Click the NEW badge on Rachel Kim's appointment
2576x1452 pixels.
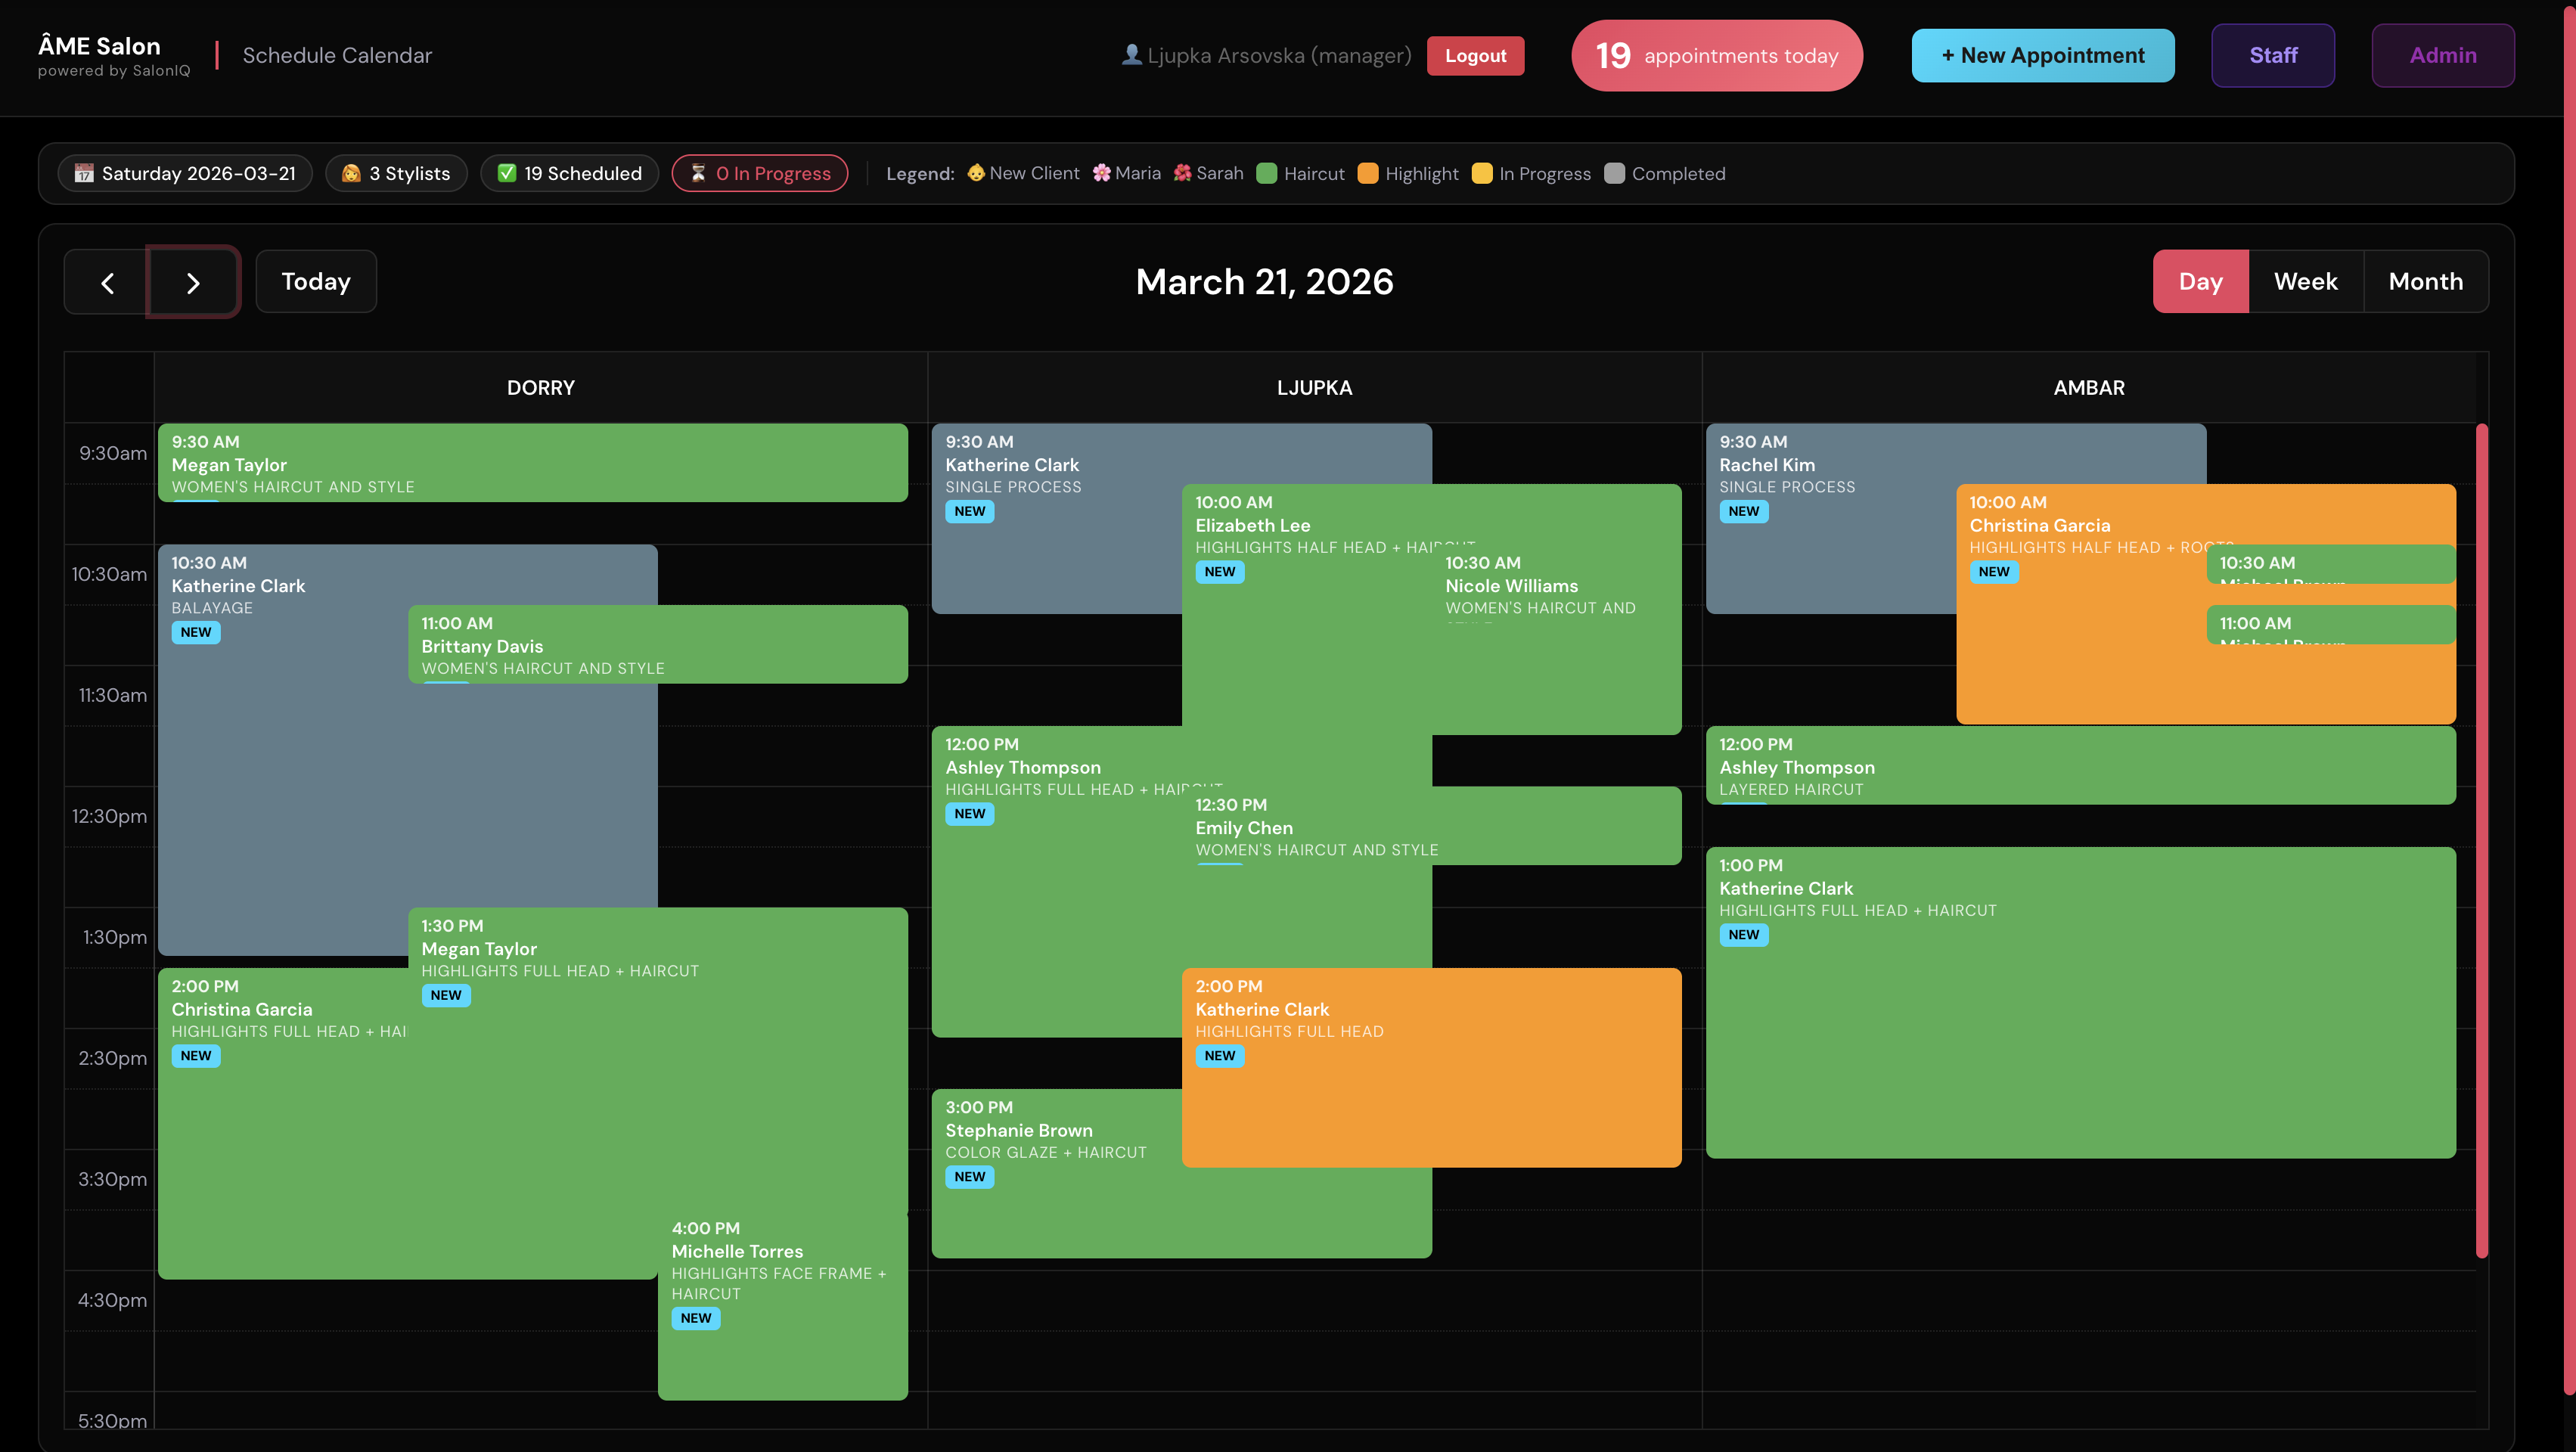click(x=1744, y=511)
